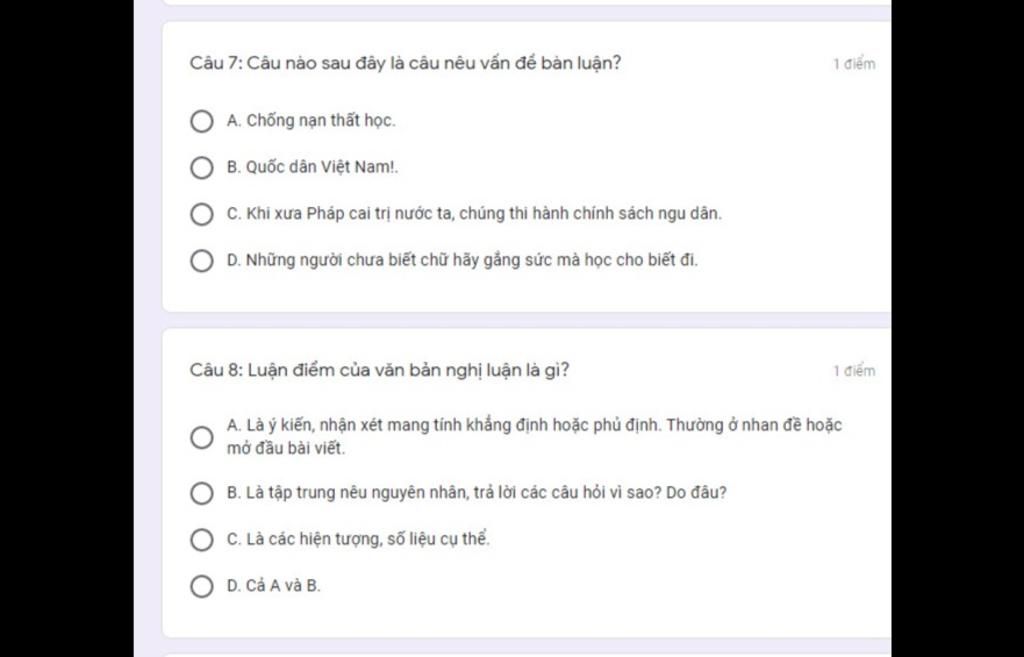Choose Câu 8 option C. Là các hiện tượng
The image size is (1024, 657).
point(202,540)
